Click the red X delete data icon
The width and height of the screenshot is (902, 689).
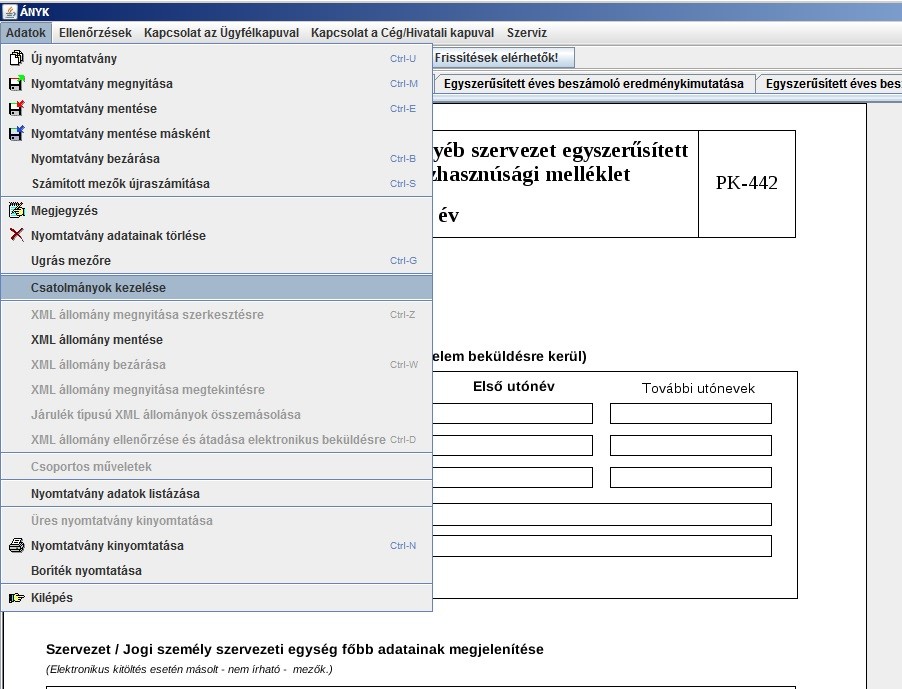(x=17, y=235)
